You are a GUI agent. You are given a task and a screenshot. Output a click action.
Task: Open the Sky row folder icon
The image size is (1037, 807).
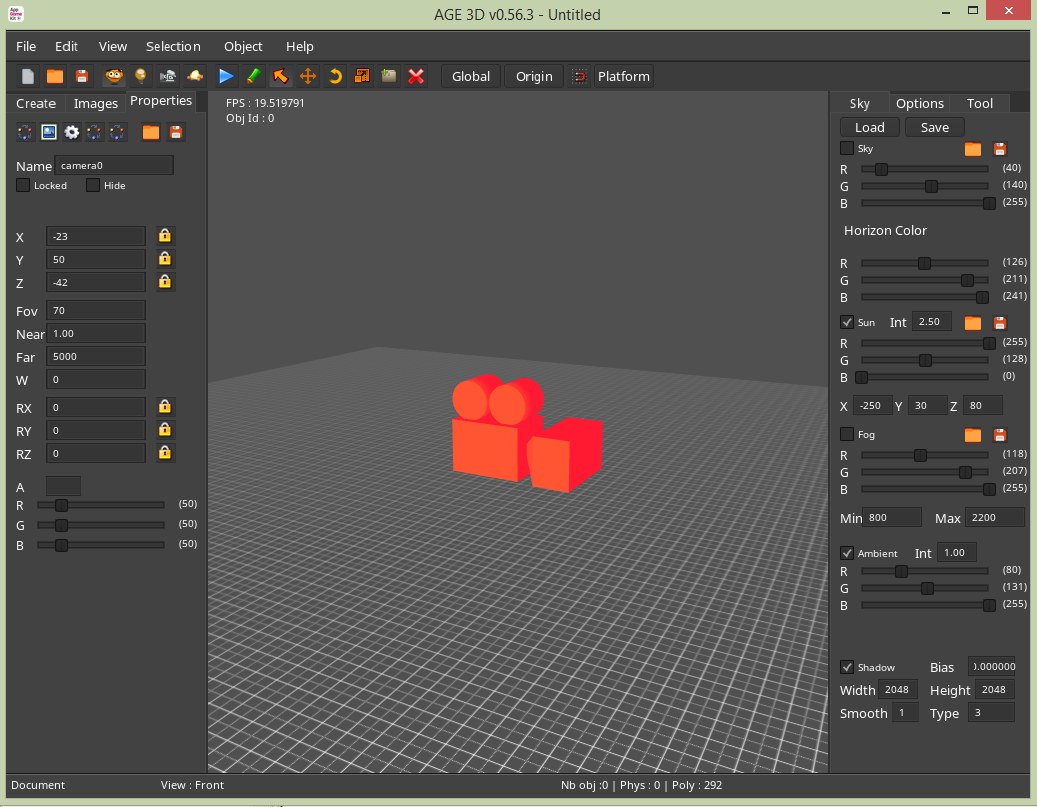pyautogui.click(x=973, y=149)
